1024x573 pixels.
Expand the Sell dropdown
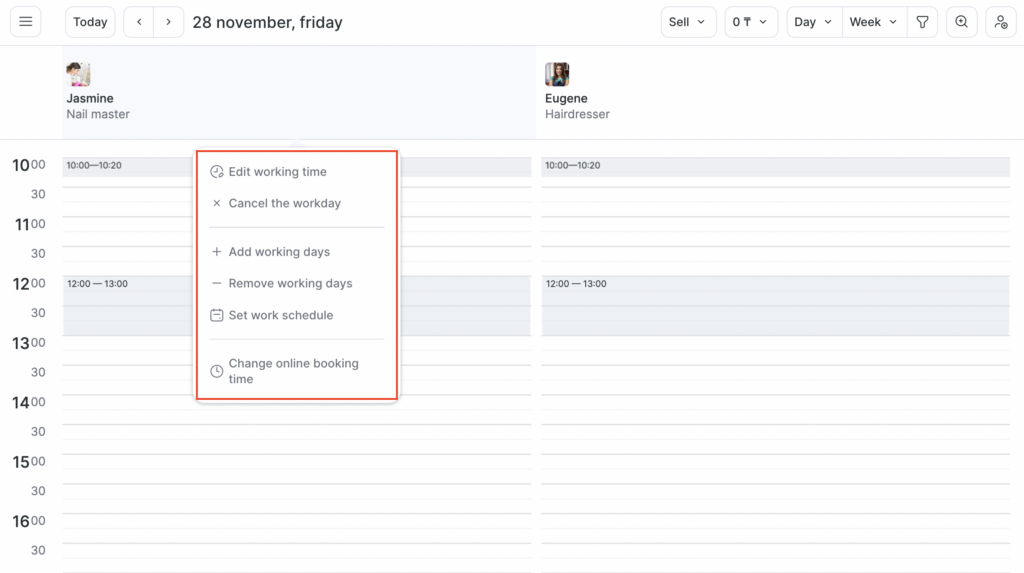coord(686,22)
